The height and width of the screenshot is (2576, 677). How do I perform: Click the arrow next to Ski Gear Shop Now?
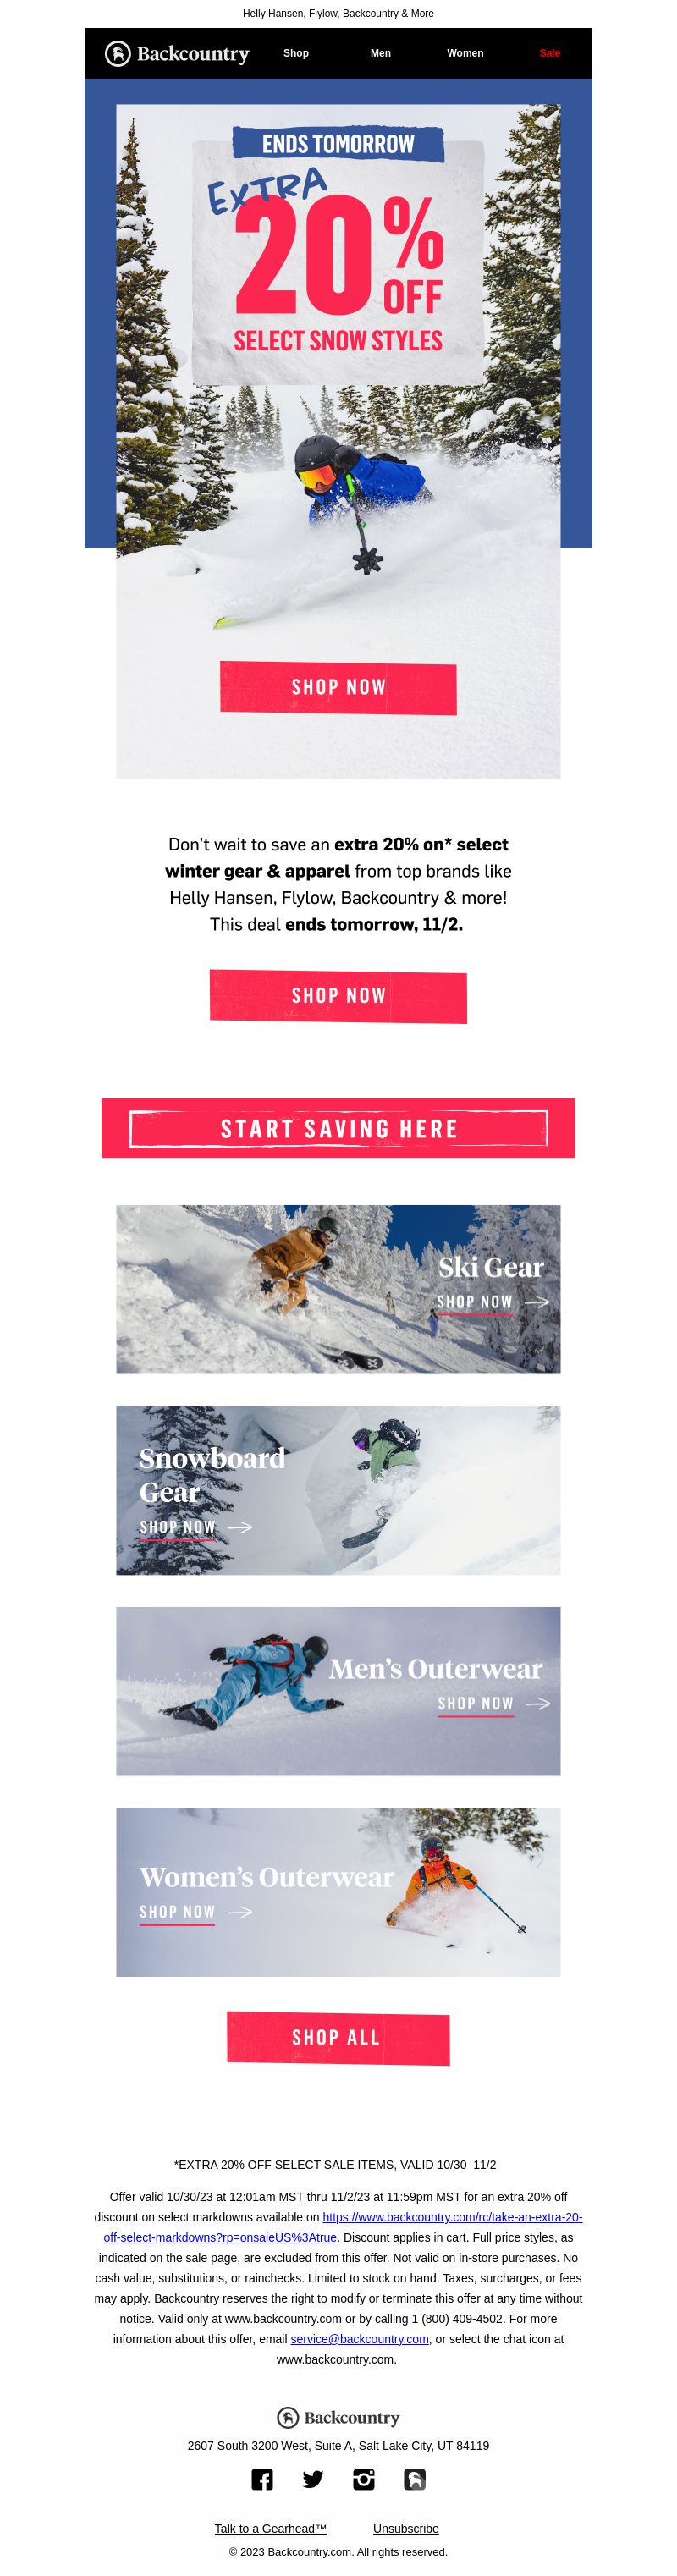tap(537, 1302)
